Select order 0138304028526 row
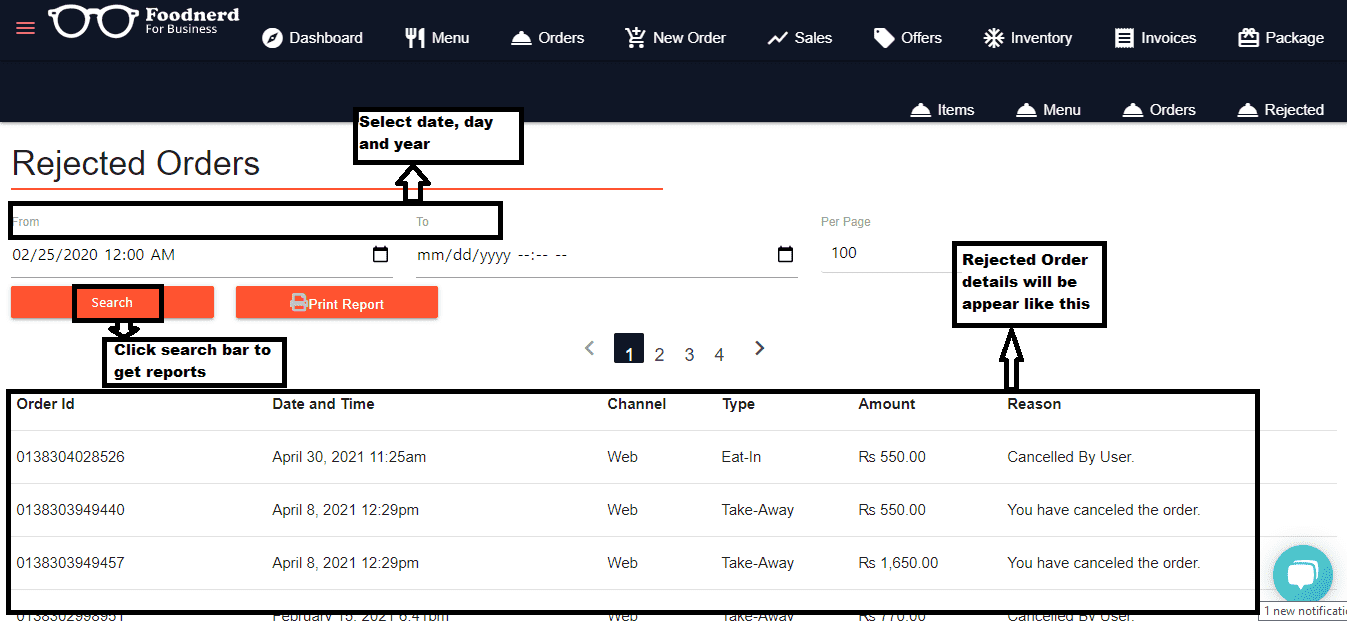 70,457
